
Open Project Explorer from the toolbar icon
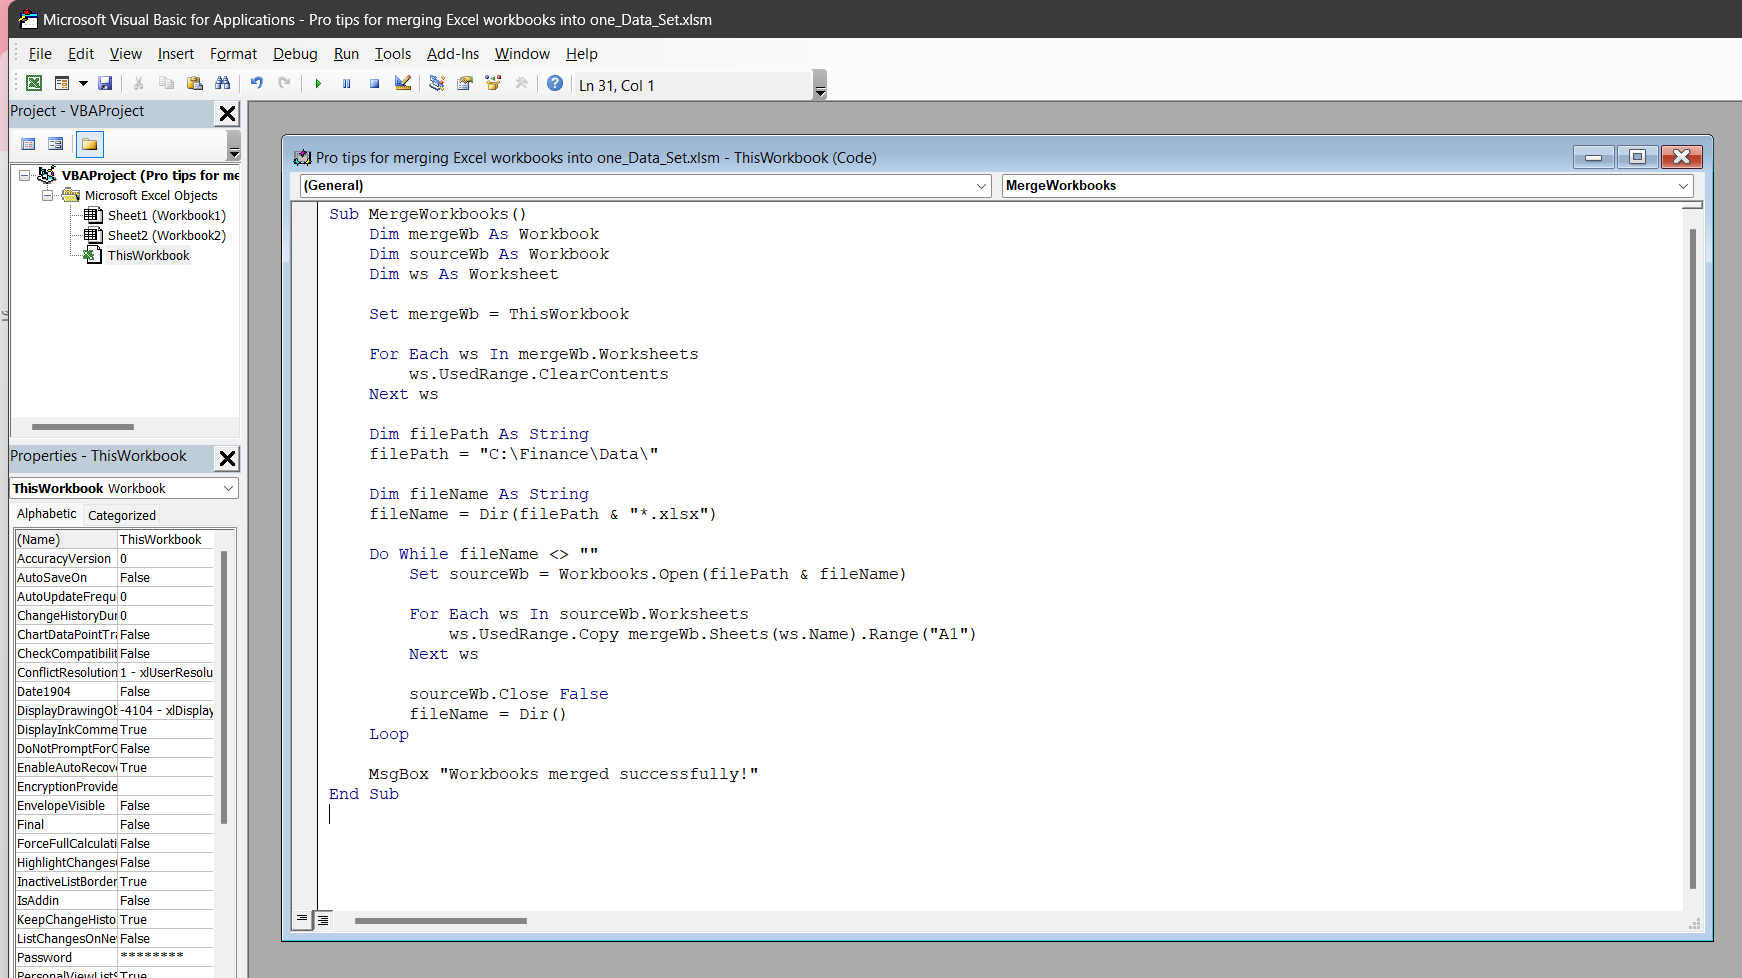(x=437, y=84)
